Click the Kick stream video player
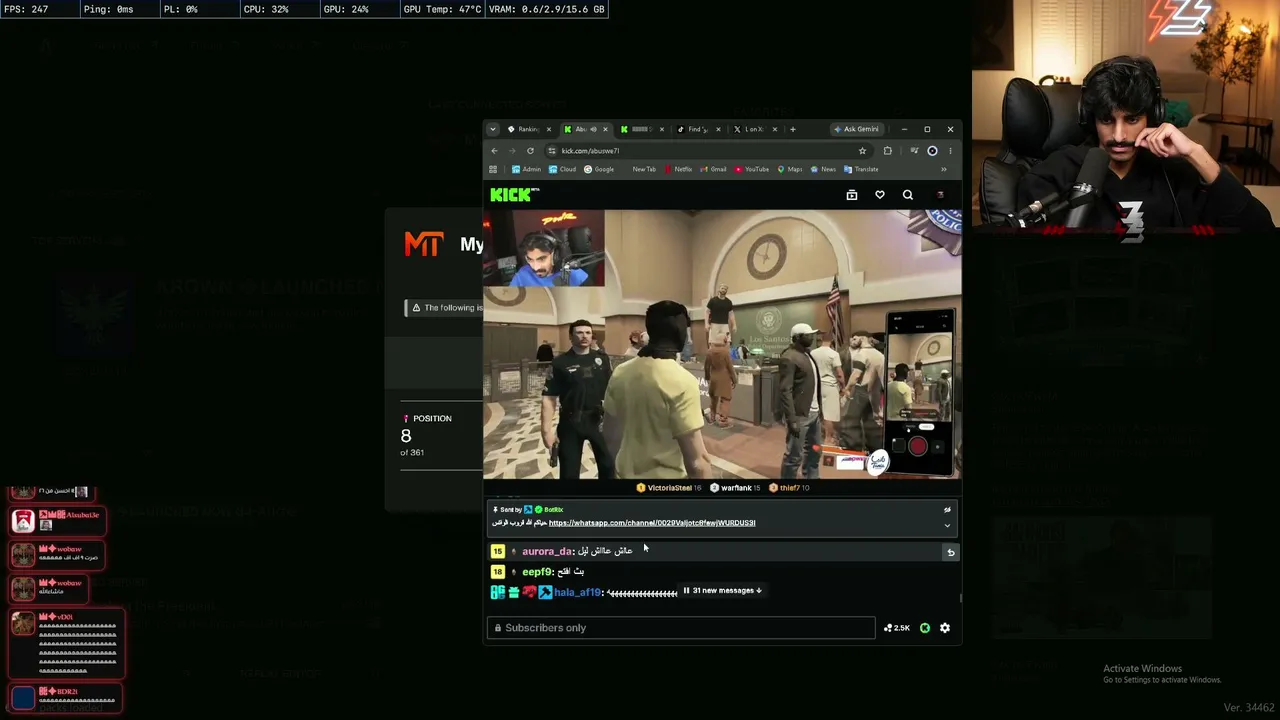This screenshot has height=720, width=1280. click(x=722, y=344)
